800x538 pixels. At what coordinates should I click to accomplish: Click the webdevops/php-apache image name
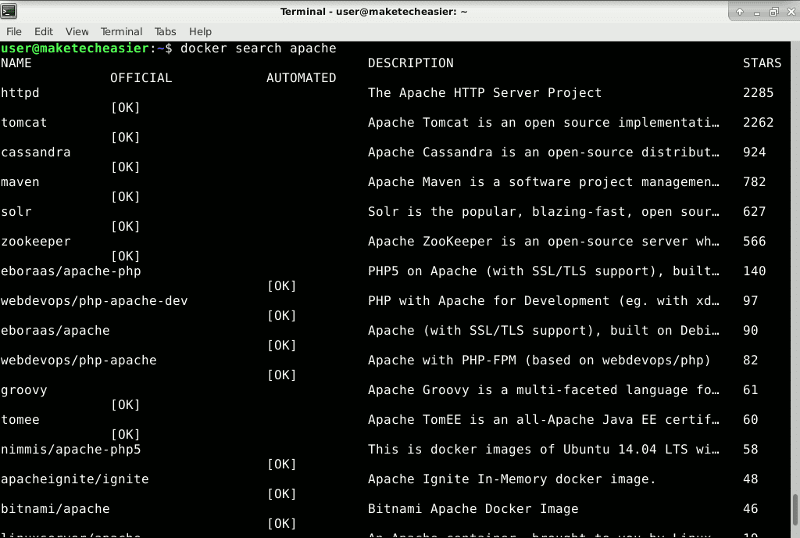pyautogui.click(x=79, y=360)
